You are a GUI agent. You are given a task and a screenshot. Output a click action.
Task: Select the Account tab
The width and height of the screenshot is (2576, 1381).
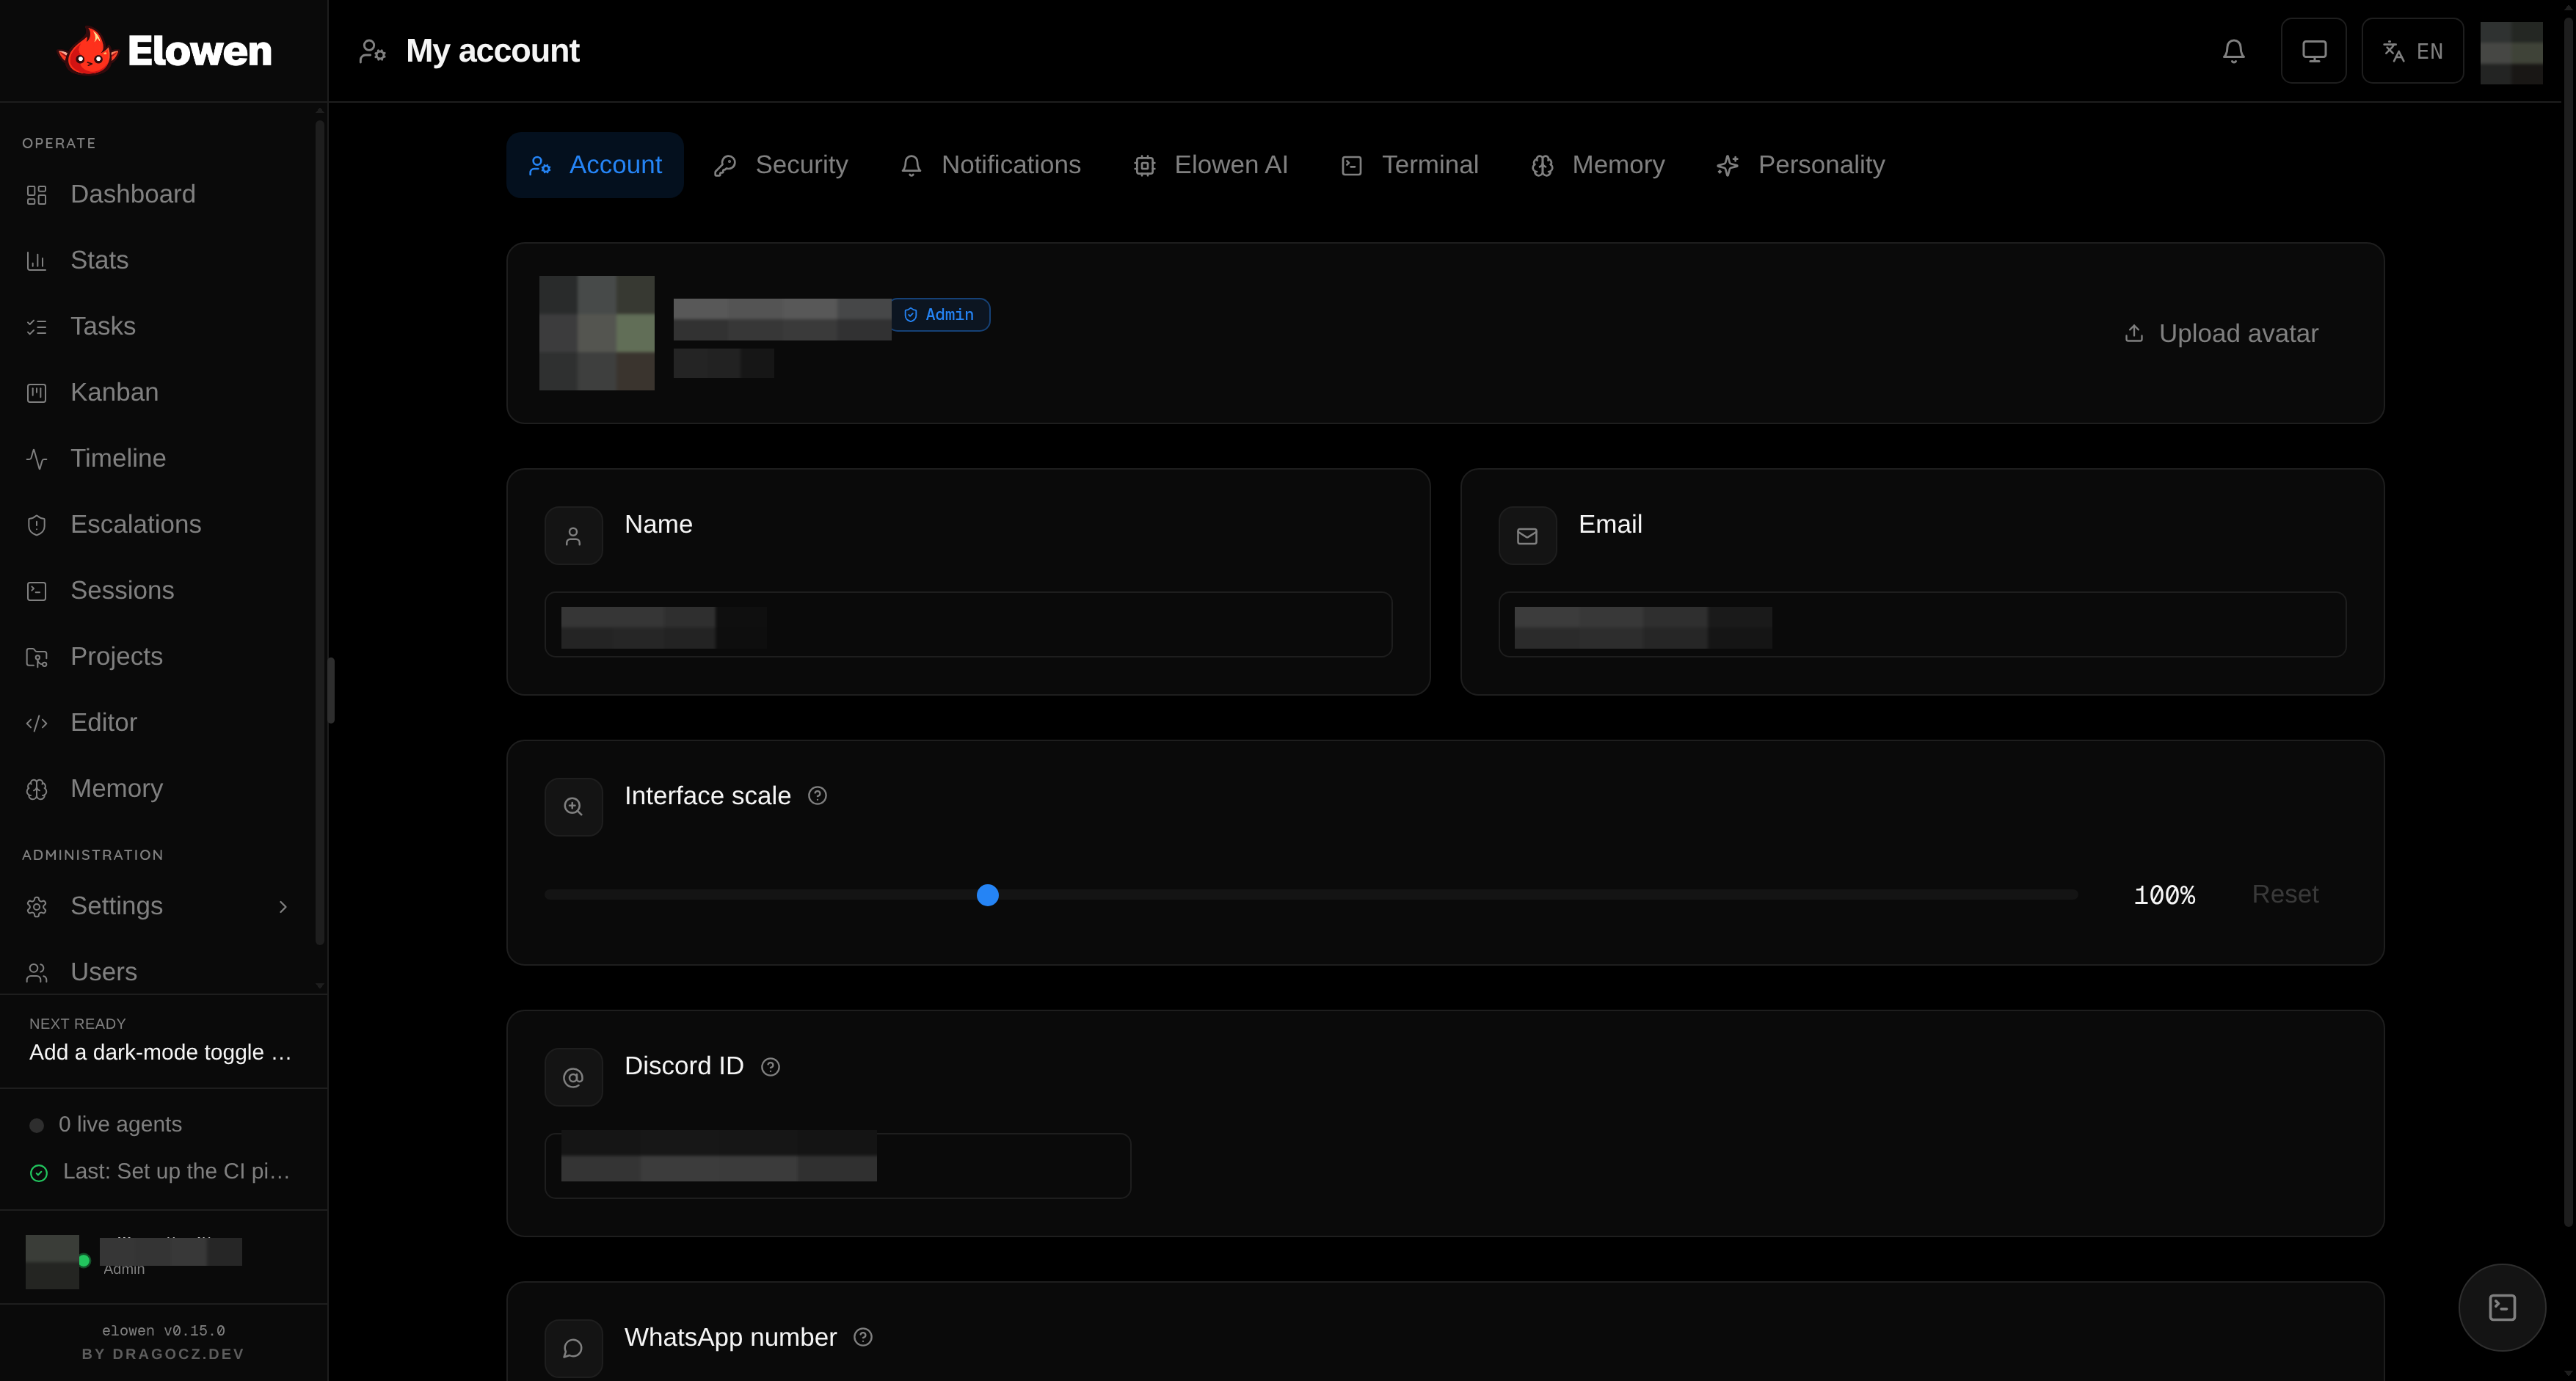pos(595,165)
